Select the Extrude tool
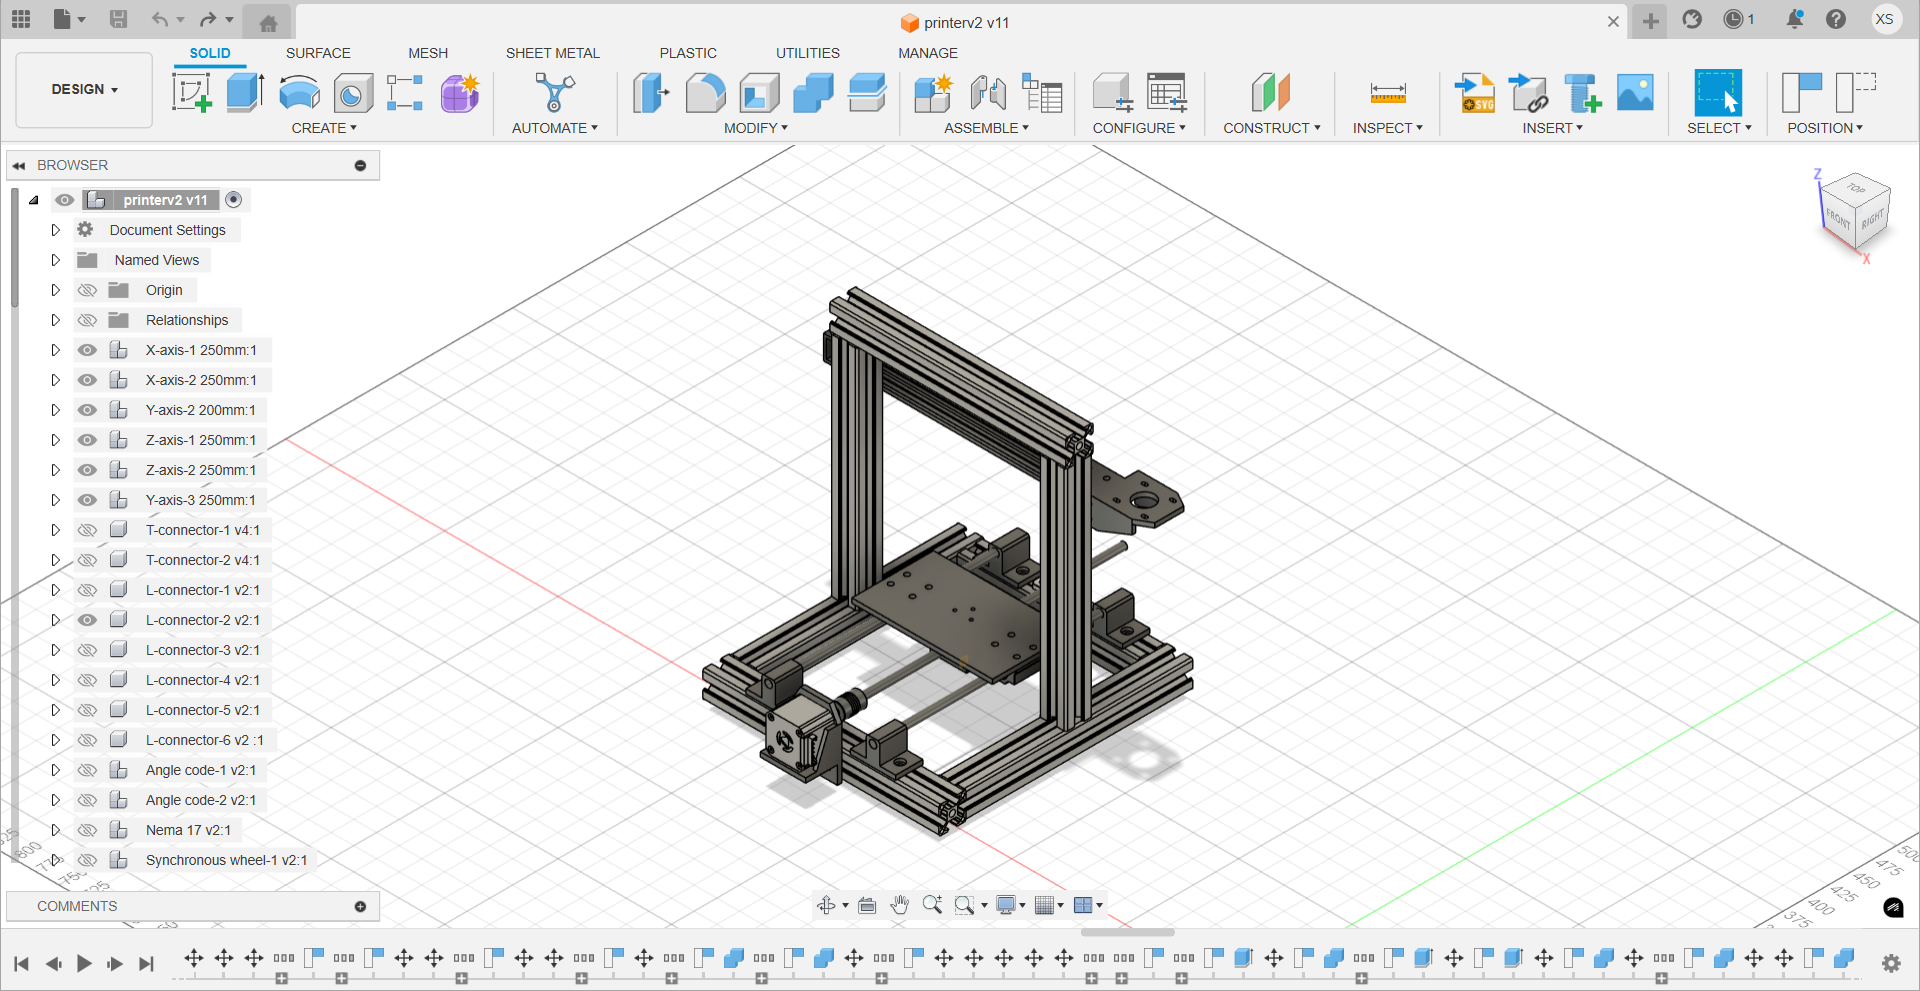 (x=245, y=93)
